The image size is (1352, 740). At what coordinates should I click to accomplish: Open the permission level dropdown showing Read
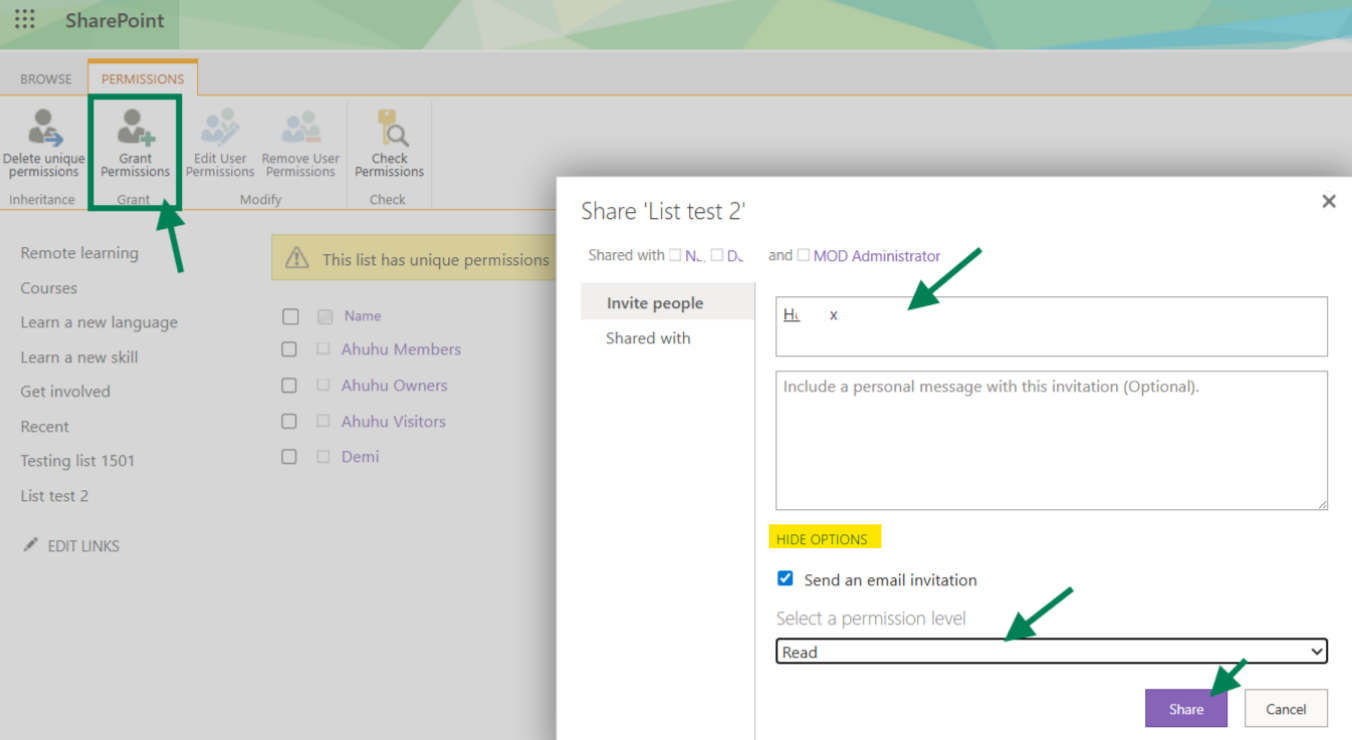(1052, 652)
